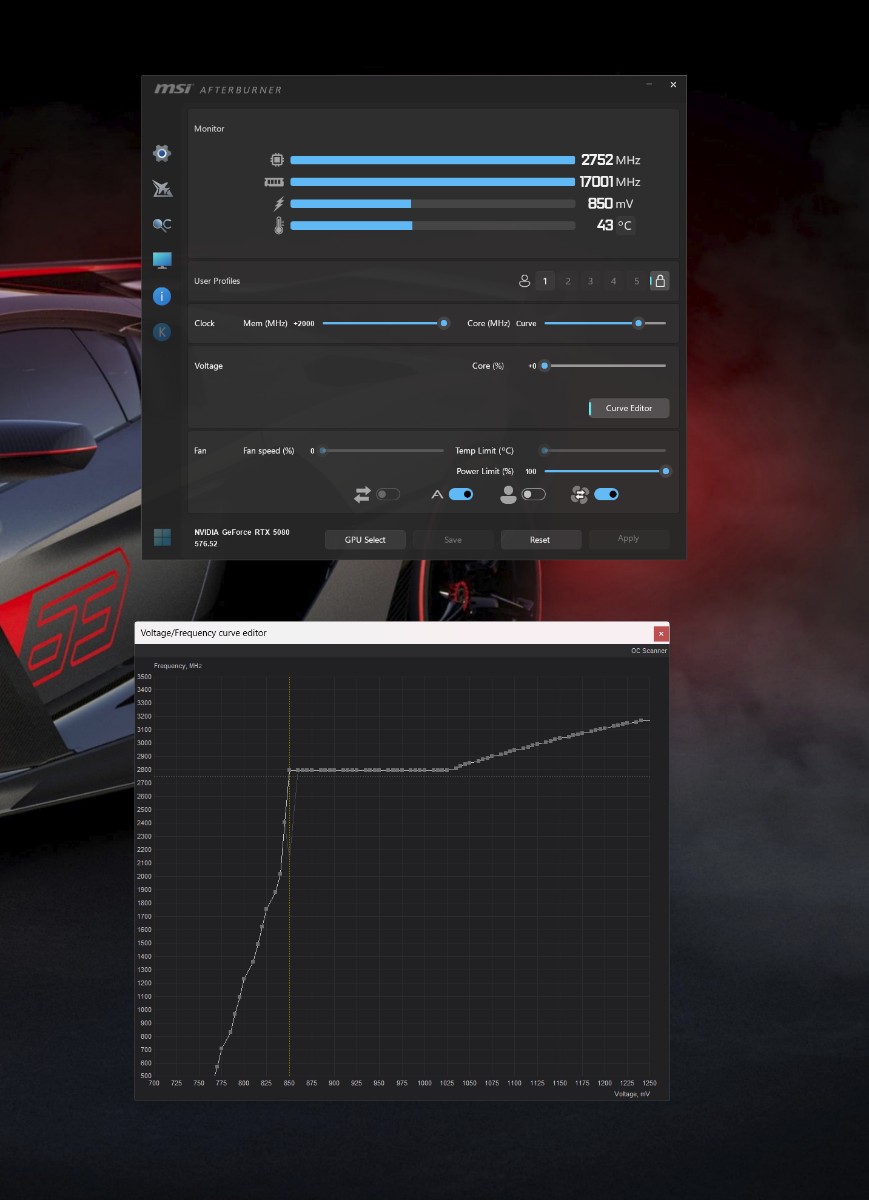Image resolution: width=869 pixels, height=1200 pixels.
Task: Click the user-defined fan person icon
Action: [509, 494]
